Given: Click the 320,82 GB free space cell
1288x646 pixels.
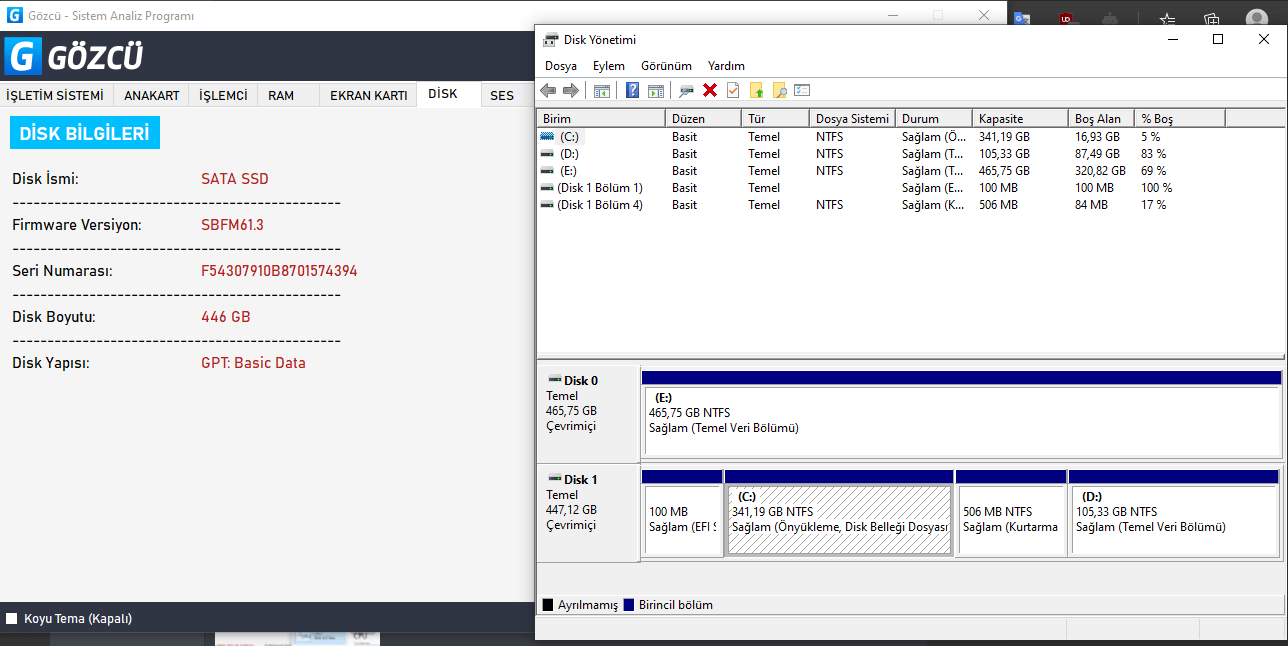Looking at the screenshot, I should (1100, 171).
